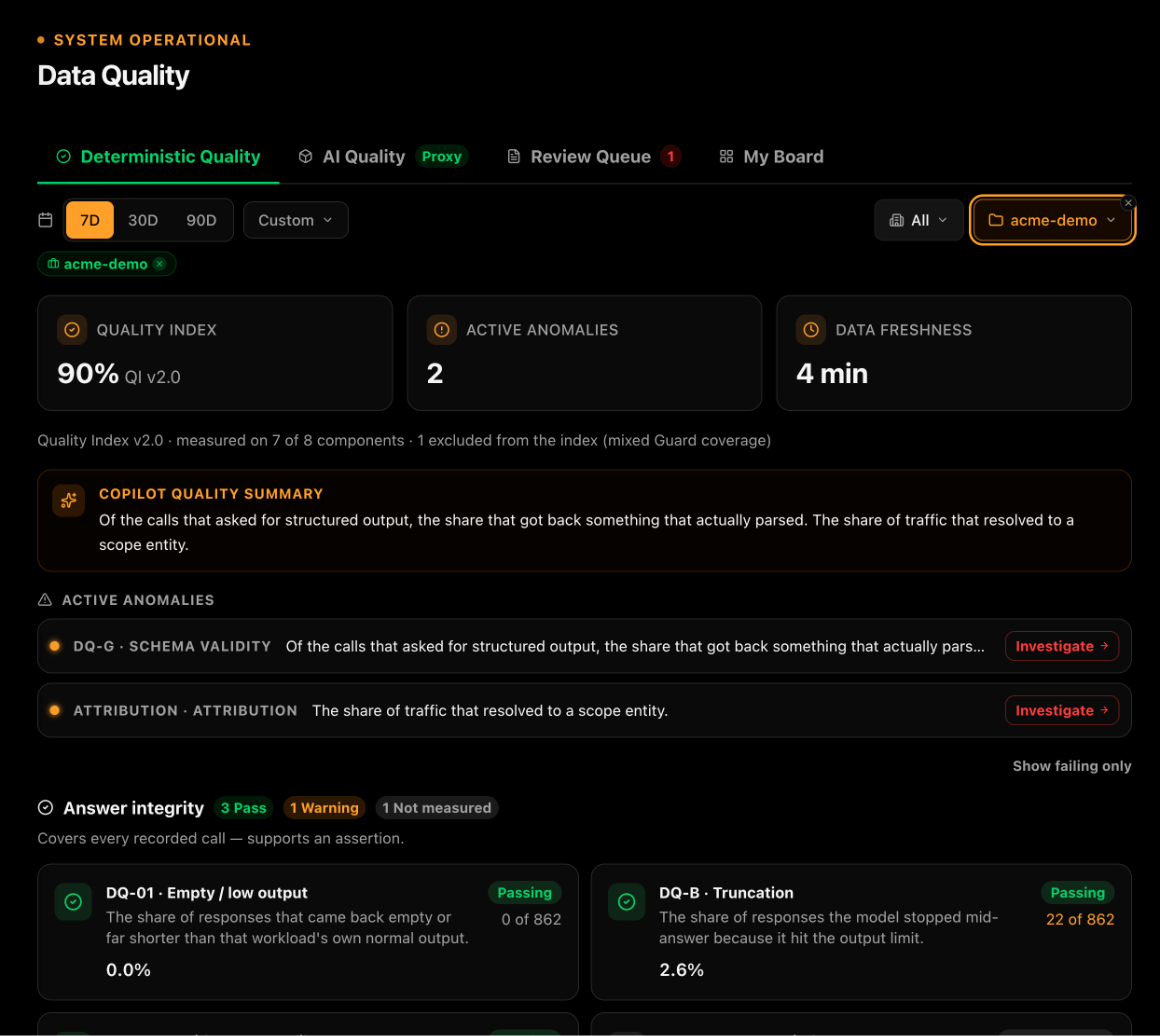Click the Copilot sparkle icon
This screenshot has width=1160, height=1036.
(69, 501)
